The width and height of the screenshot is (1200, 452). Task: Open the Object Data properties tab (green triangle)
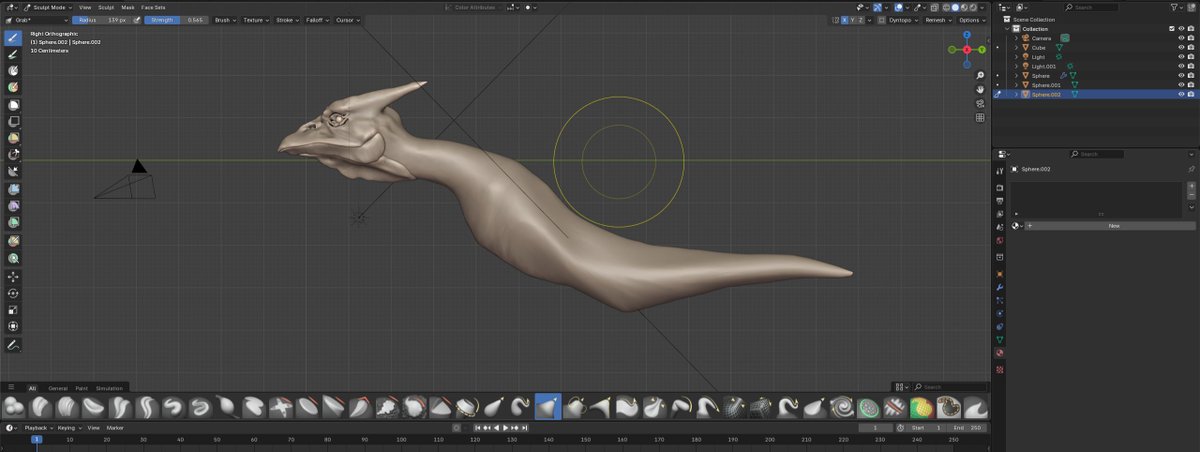pyautogui.click(x=999, y=338)
